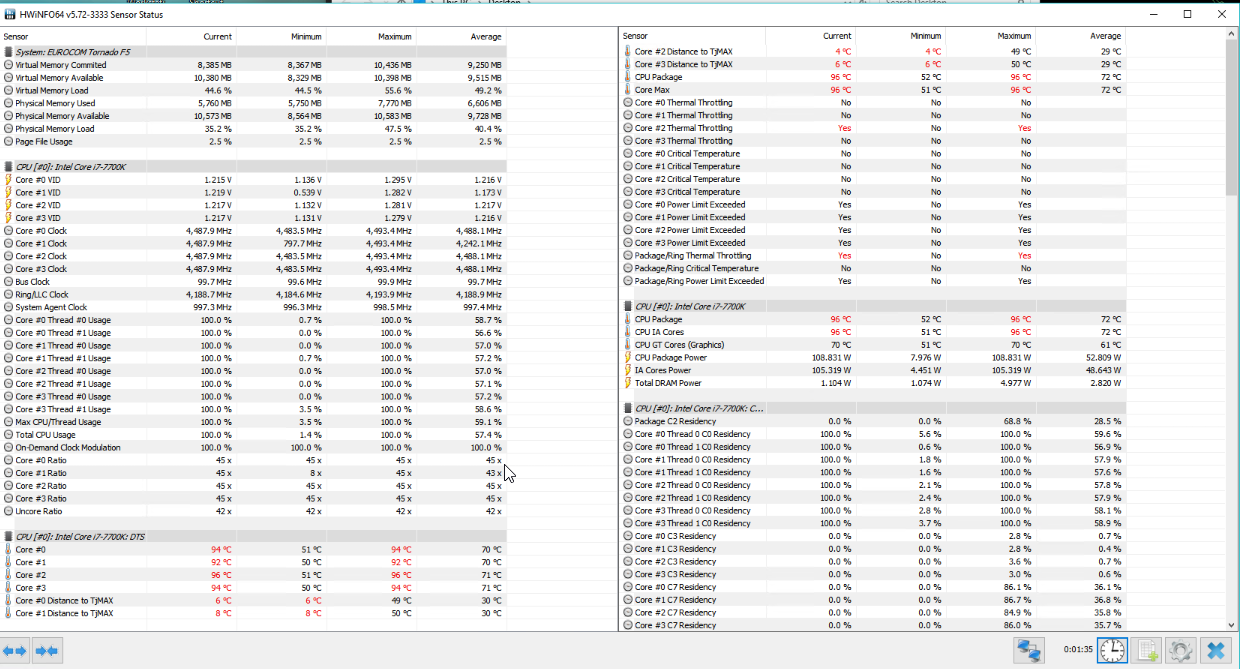Select the Core #1 Clock row

[x=254, y=244]
